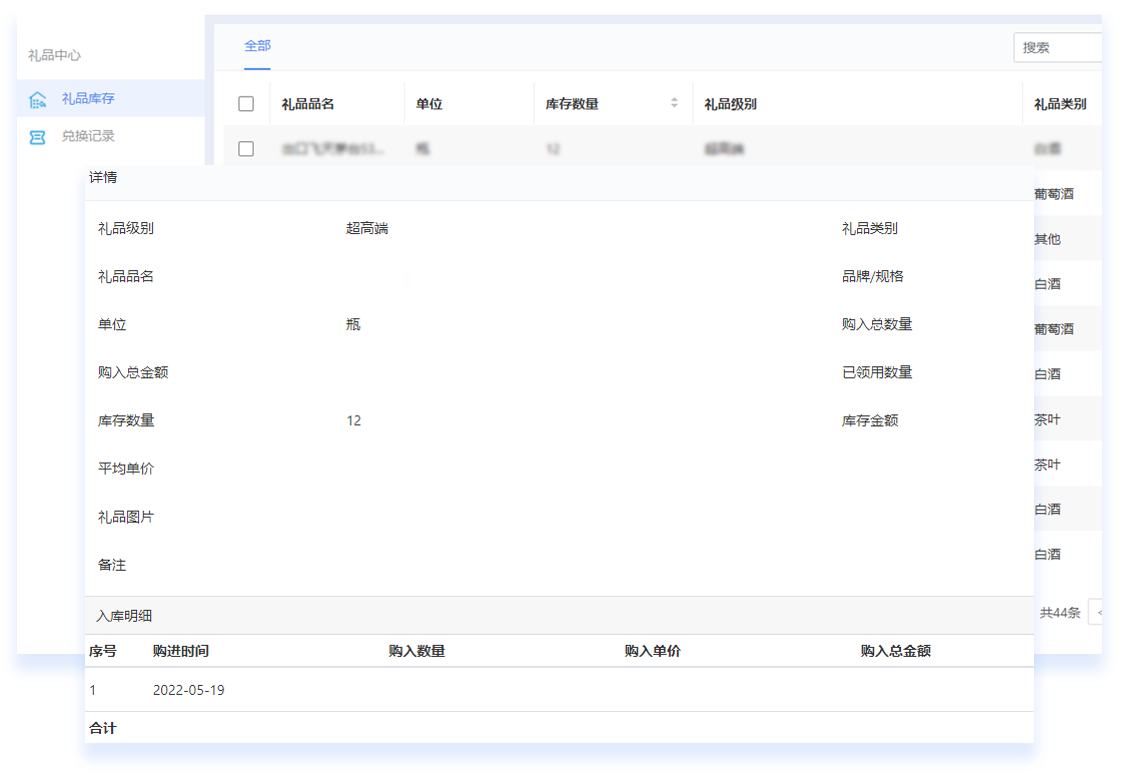Switch to the 全部 tab
This screenshot has height=776, width=1124.
[x=257, y=46]
